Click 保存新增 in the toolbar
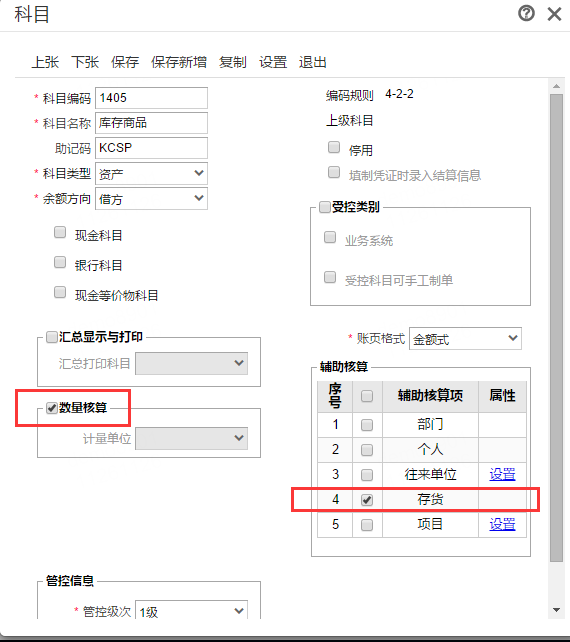Screen dimensions: 570x642 coord(179,62)
